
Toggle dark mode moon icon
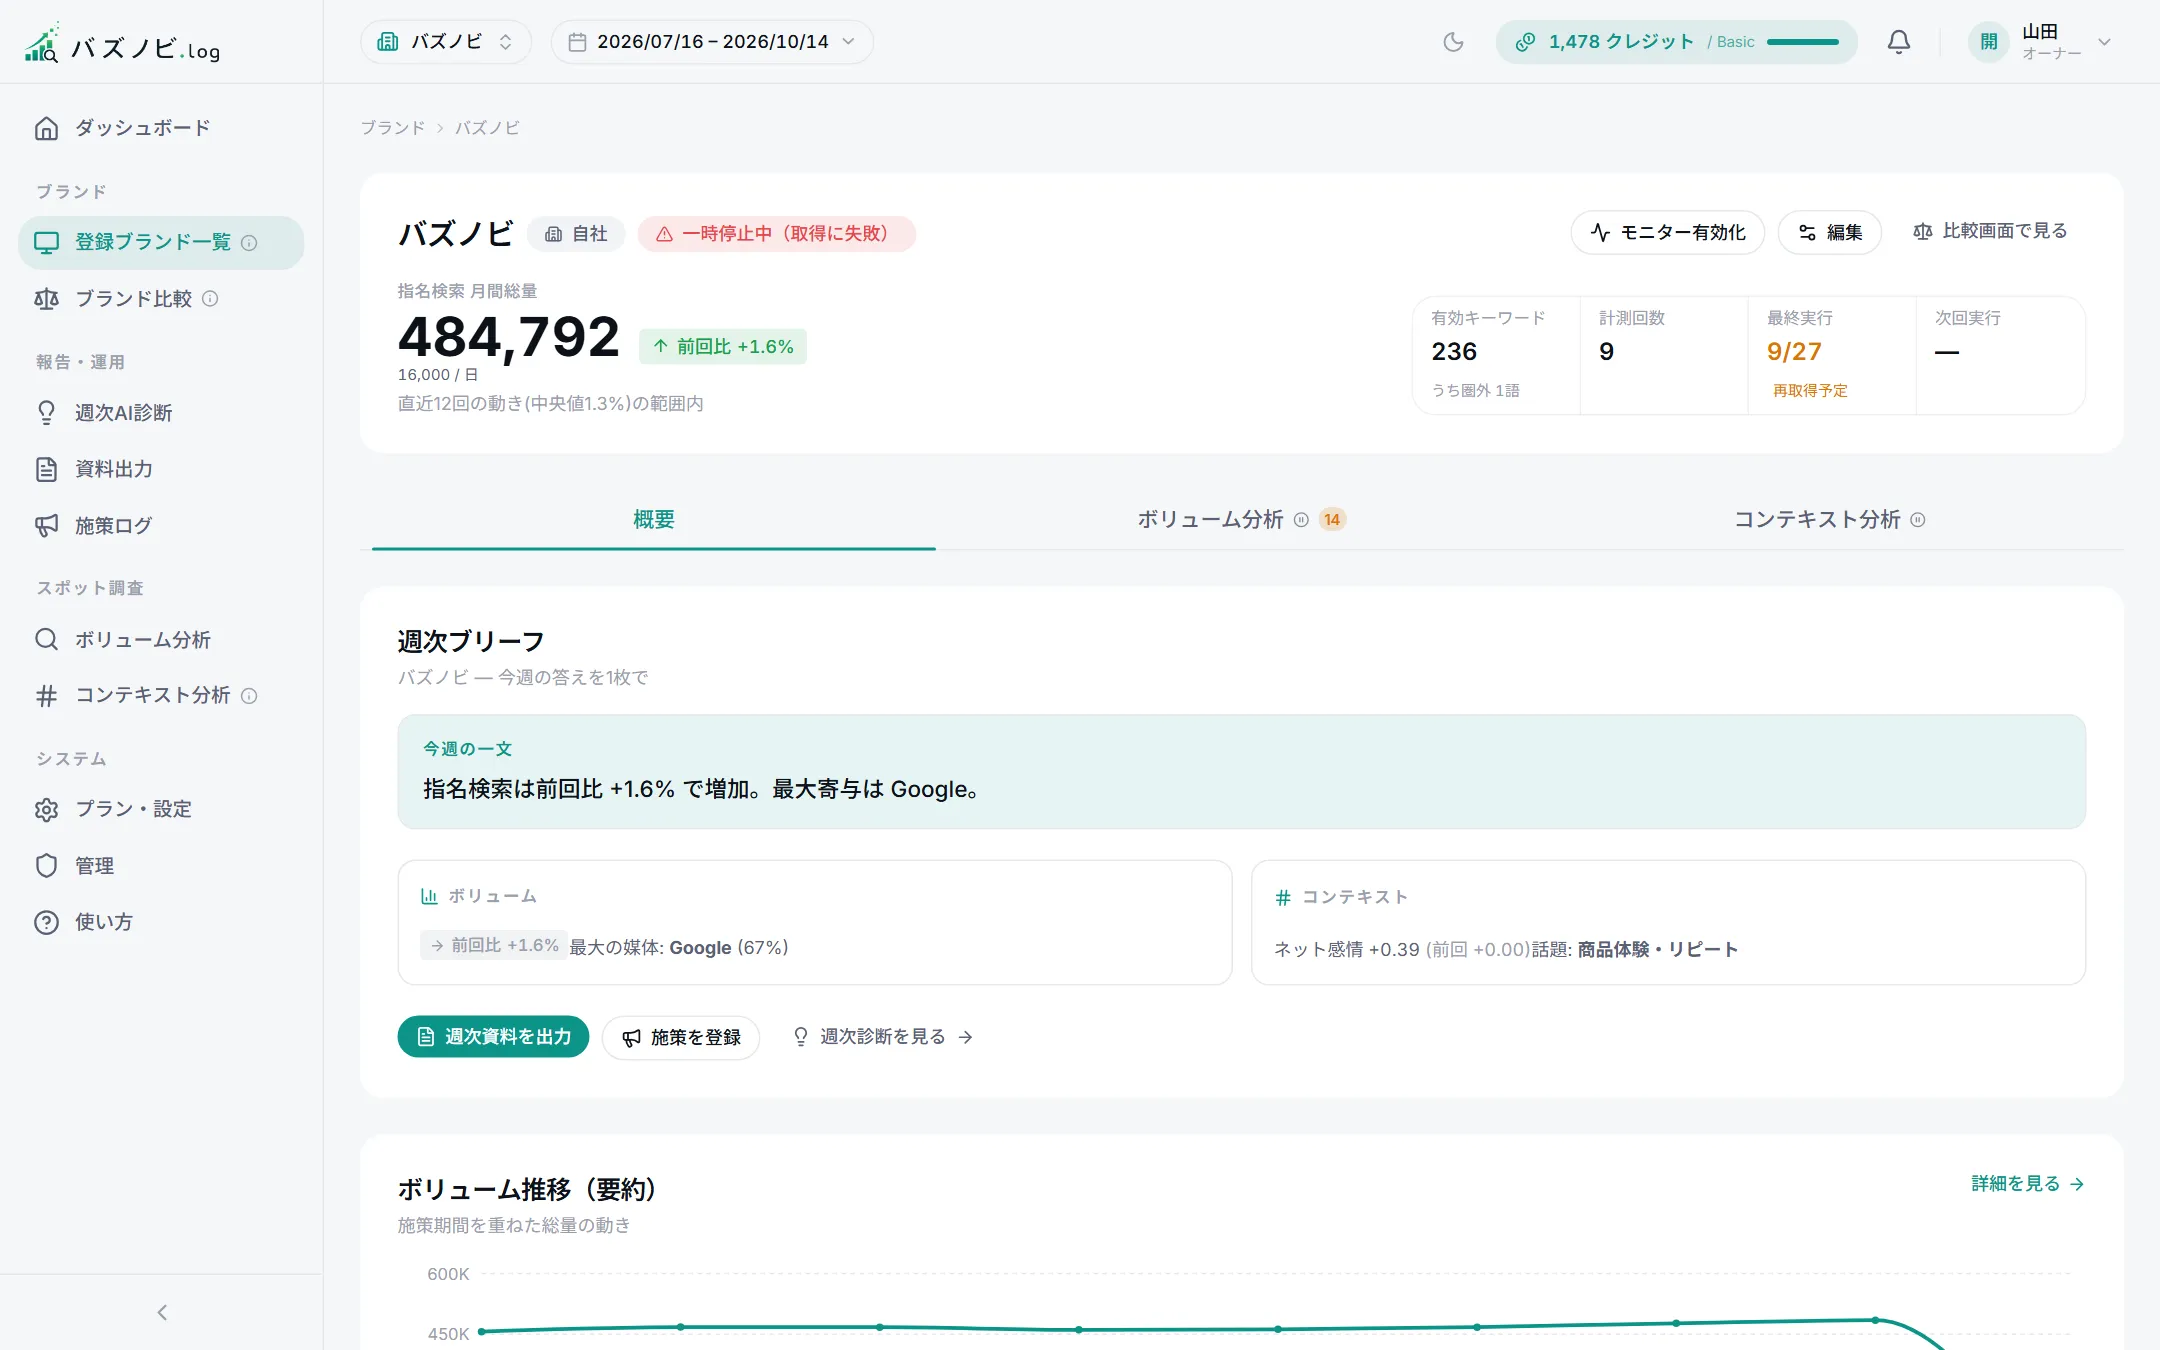pyautogui.click(x=1453, y=42)
